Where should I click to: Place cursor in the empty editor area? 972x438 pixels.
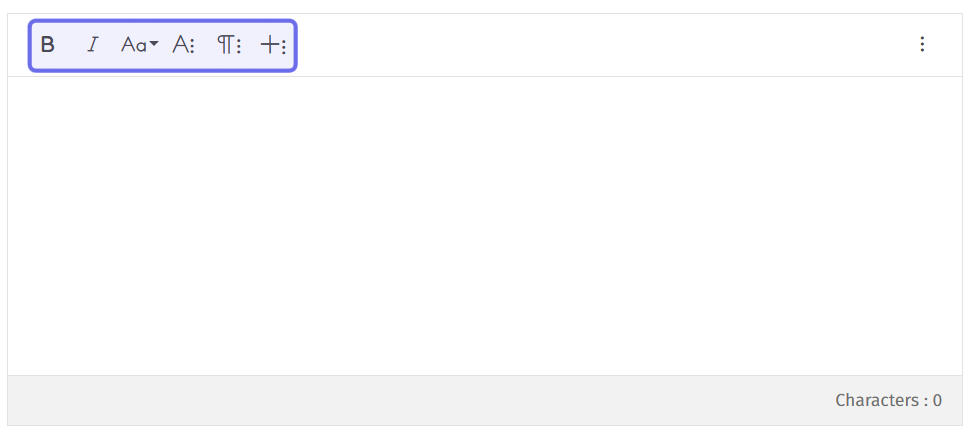[485, 226]
